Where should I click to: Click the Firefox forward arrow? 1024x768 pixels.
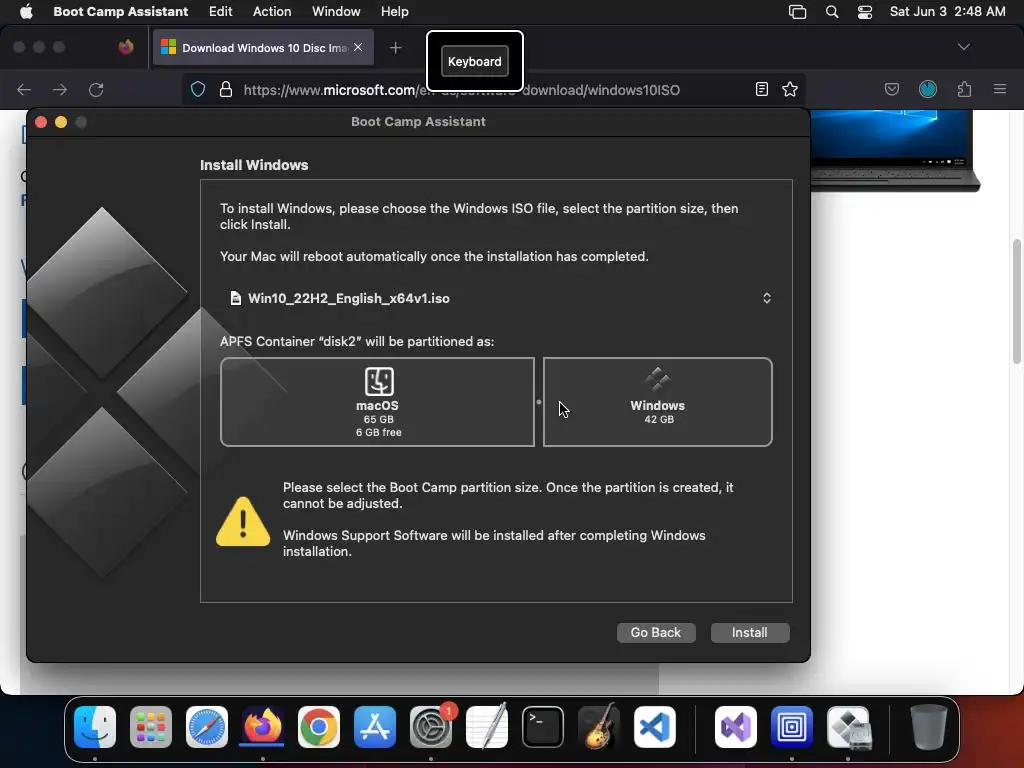(x=60, y=89)
